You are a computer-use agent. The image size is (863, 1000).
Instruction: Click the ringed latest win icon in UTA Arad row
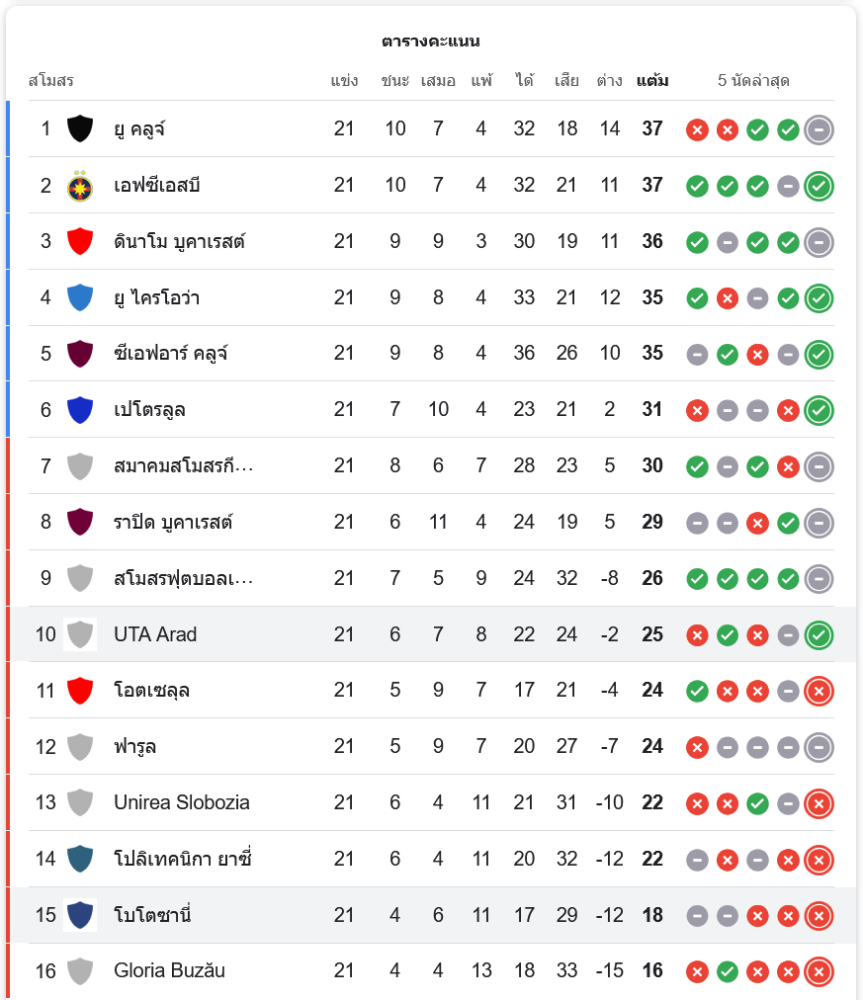click(819, 635)
